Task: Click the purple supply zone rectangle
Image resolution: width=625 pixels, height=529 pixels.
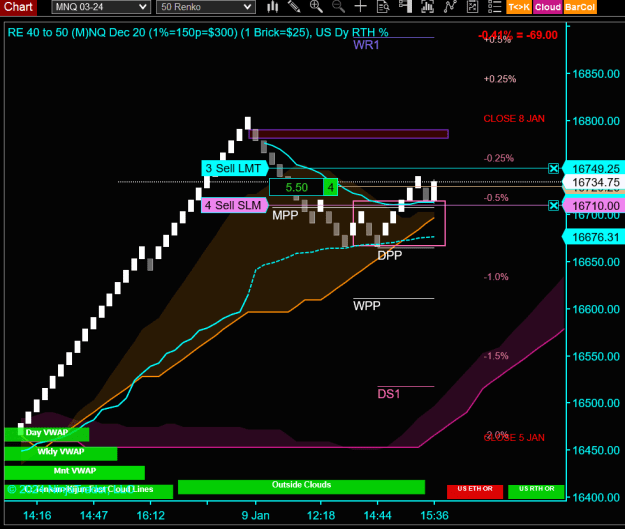Action: pos(348,134)
